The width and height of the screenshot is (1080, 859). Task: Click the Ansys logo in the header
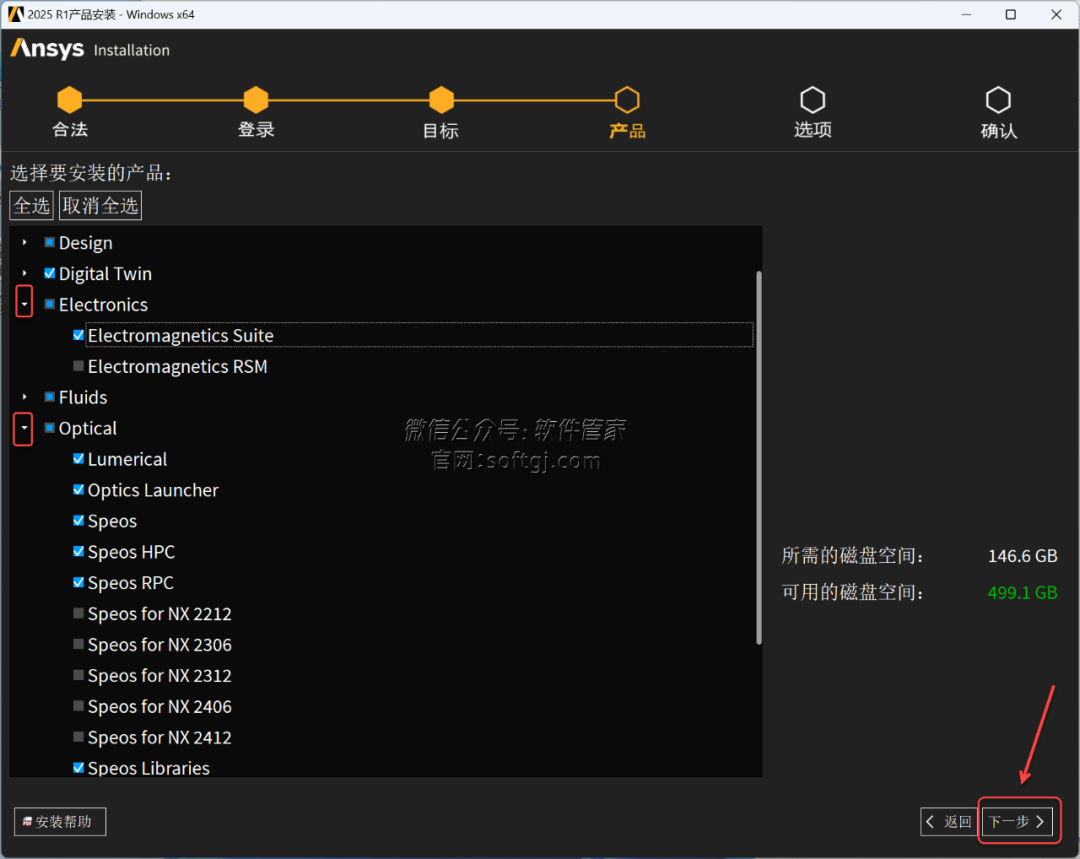click(47, 49)
